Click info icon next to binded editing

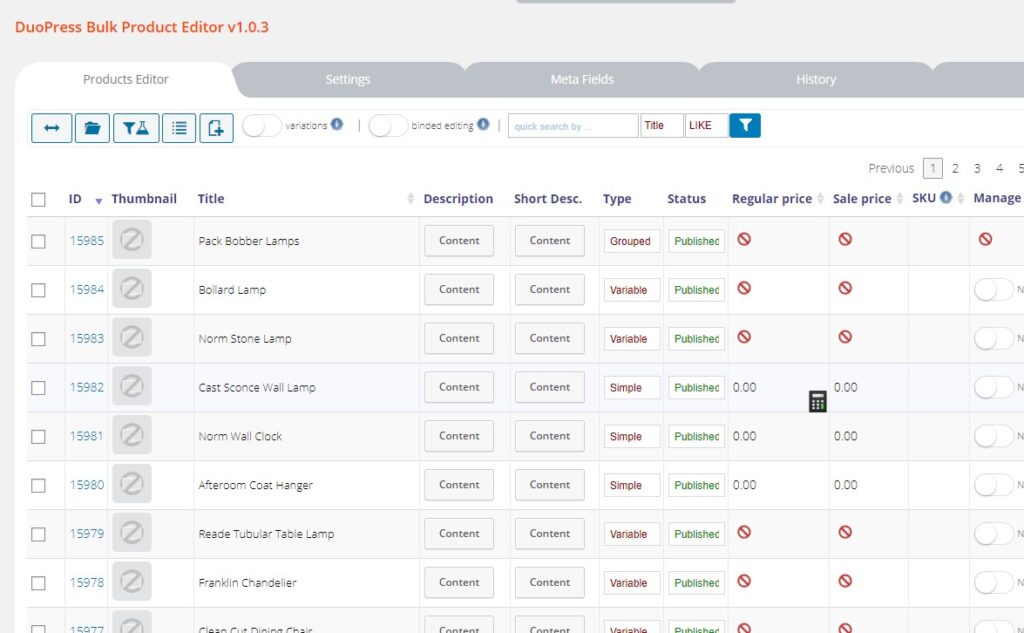[x=483, y=124]
